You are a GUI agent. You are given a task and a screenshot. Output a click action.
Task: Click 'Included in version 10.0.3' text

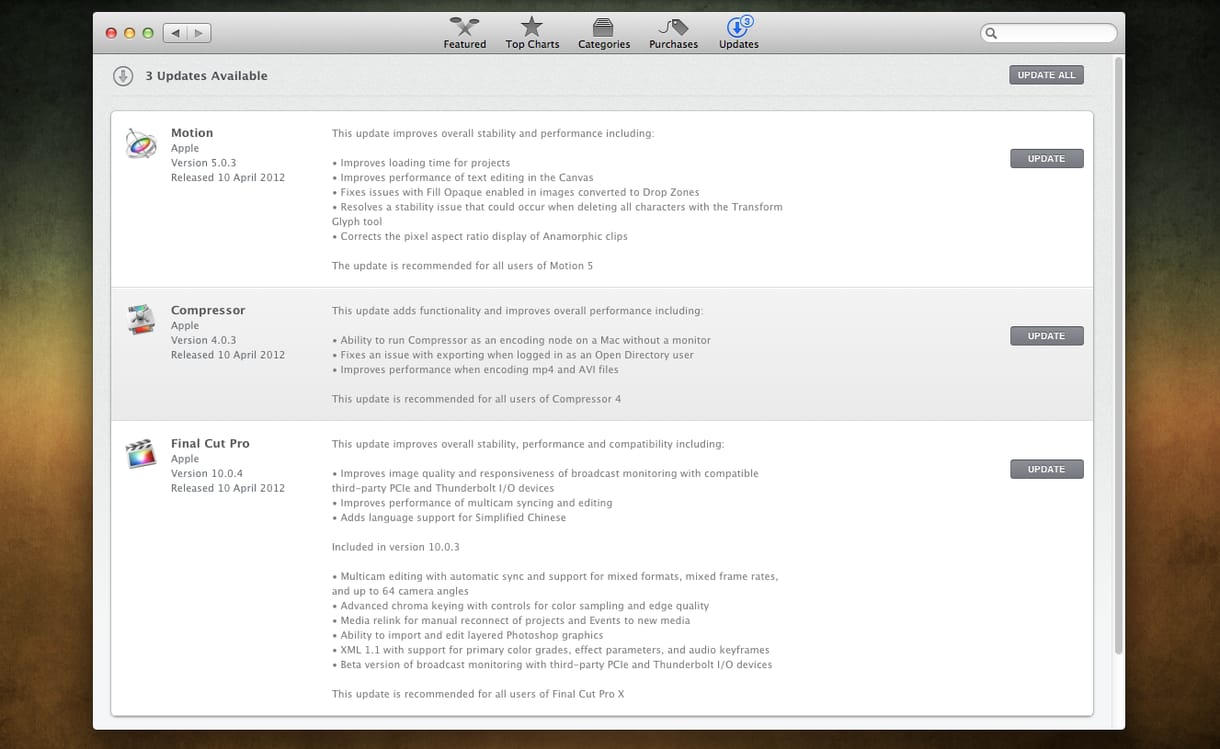[396, 547]
